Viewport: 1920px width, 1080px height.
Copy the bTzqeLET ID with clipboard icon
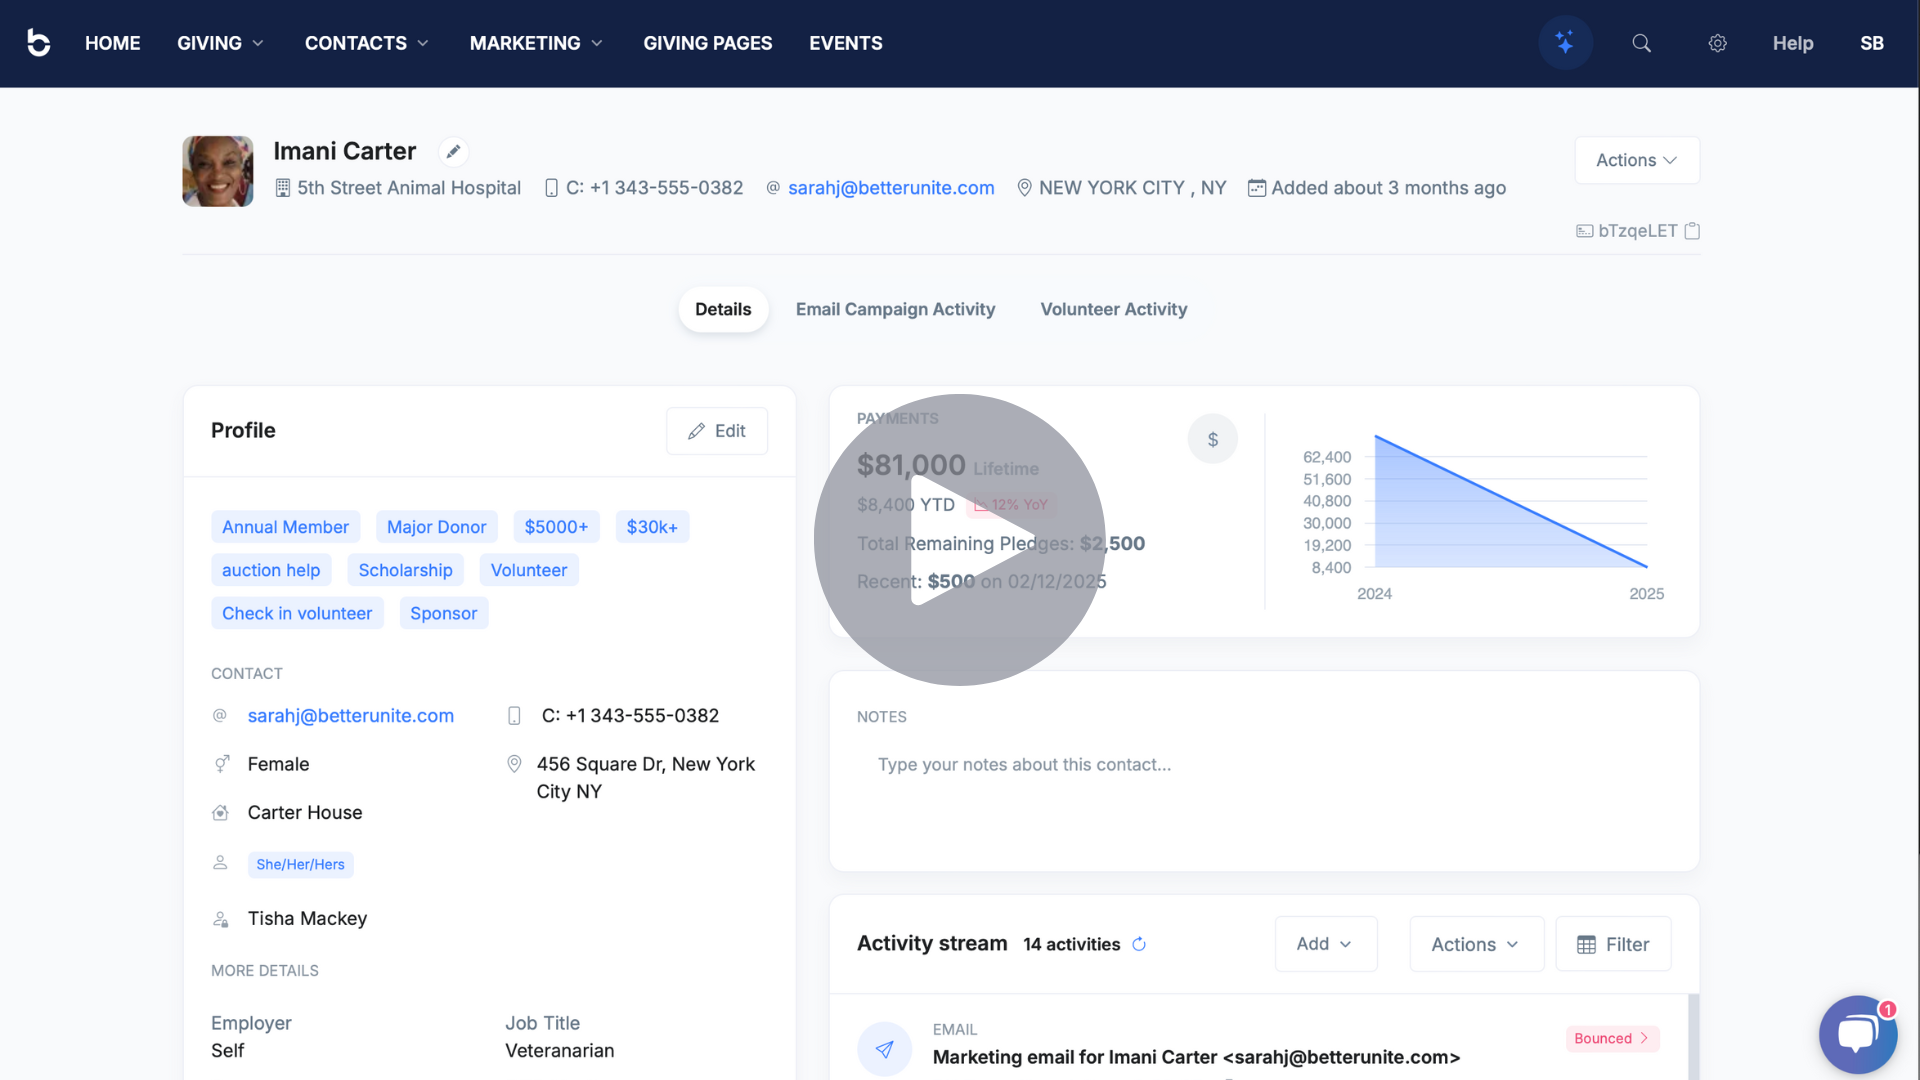pyautogui.click(x=1692, y=231)
